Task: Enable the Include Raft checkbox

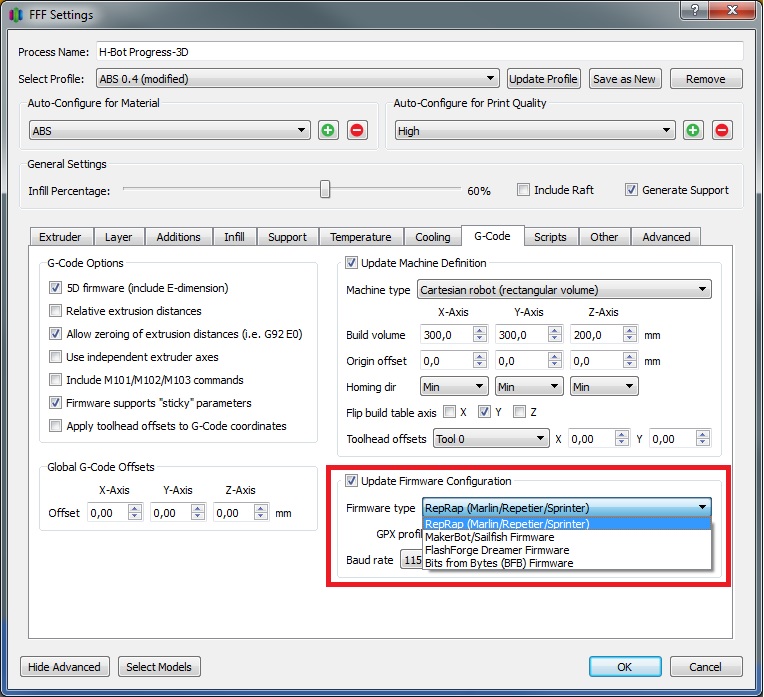Action: (x=524, y=190)
